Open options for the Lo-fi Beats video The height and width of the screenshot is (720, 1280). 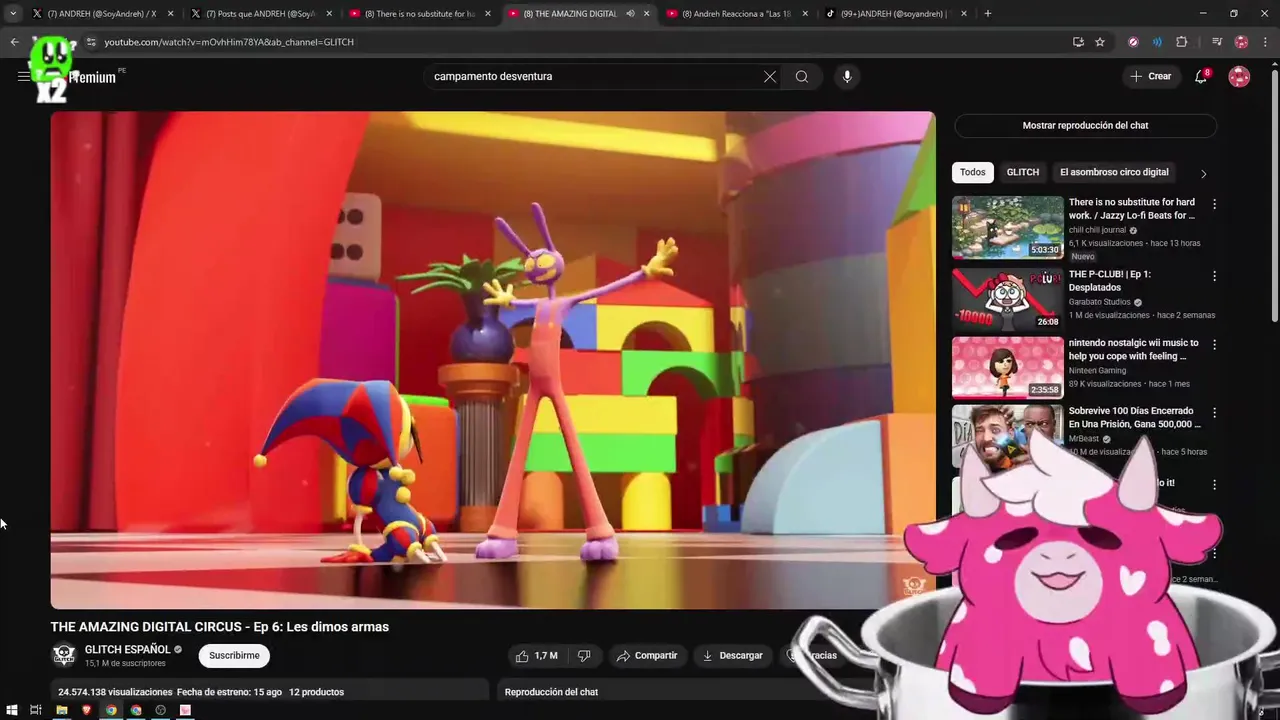coord(1214,204)
